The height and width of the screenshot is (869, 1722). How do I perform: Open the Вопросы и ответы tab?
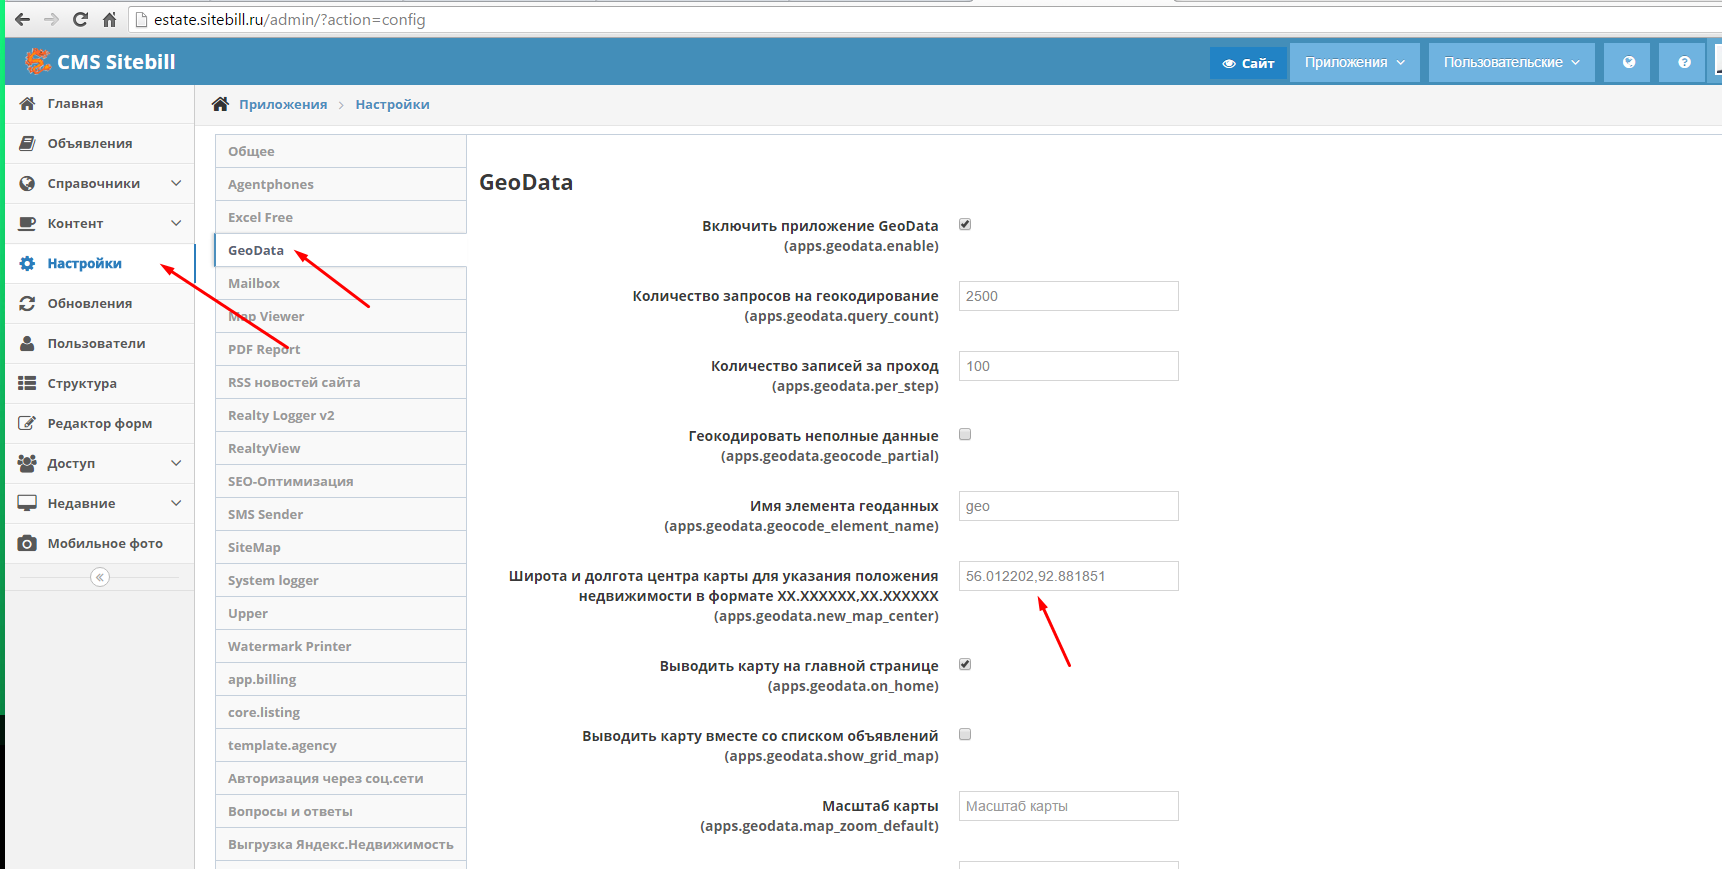click(341, 811)
